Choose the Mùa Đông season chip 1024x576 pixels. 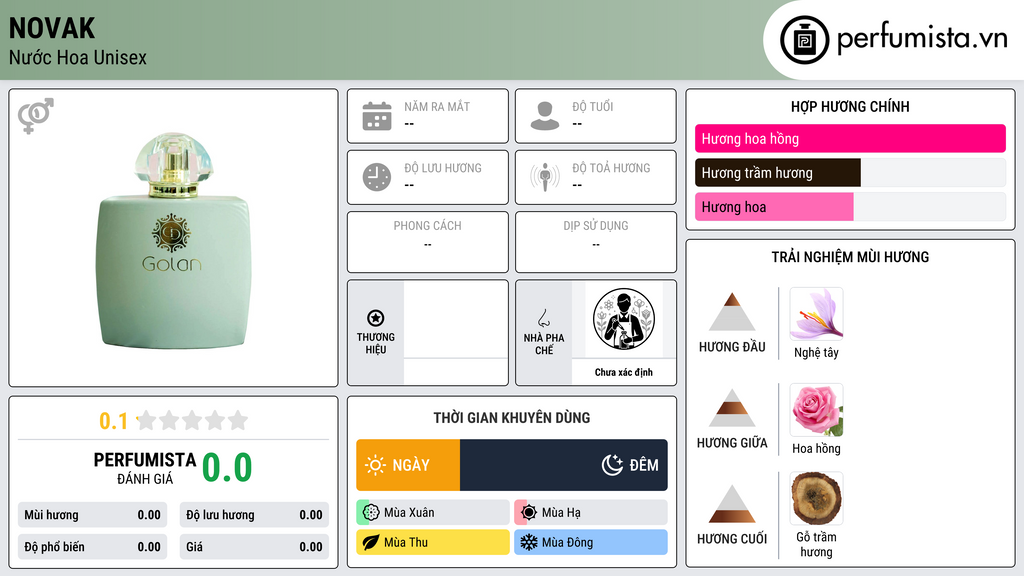(591, 542)
